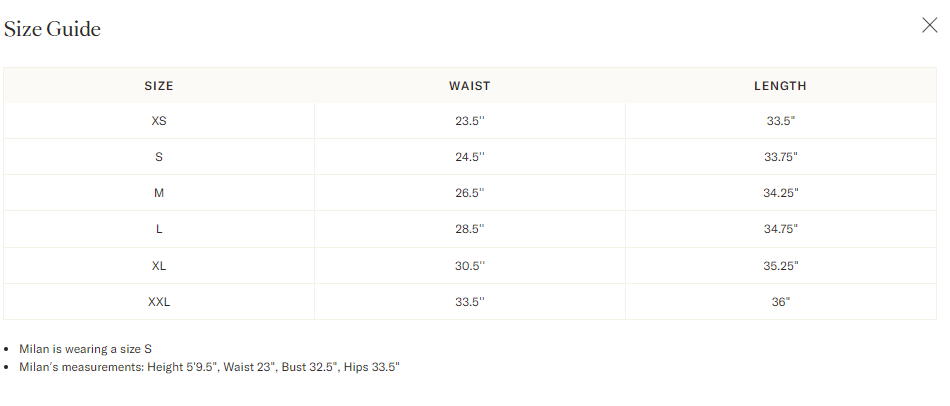Image resolution: width=950 pixels, height=406 pixels.
Task: Click the 34.75" length value
Action: 780,229
